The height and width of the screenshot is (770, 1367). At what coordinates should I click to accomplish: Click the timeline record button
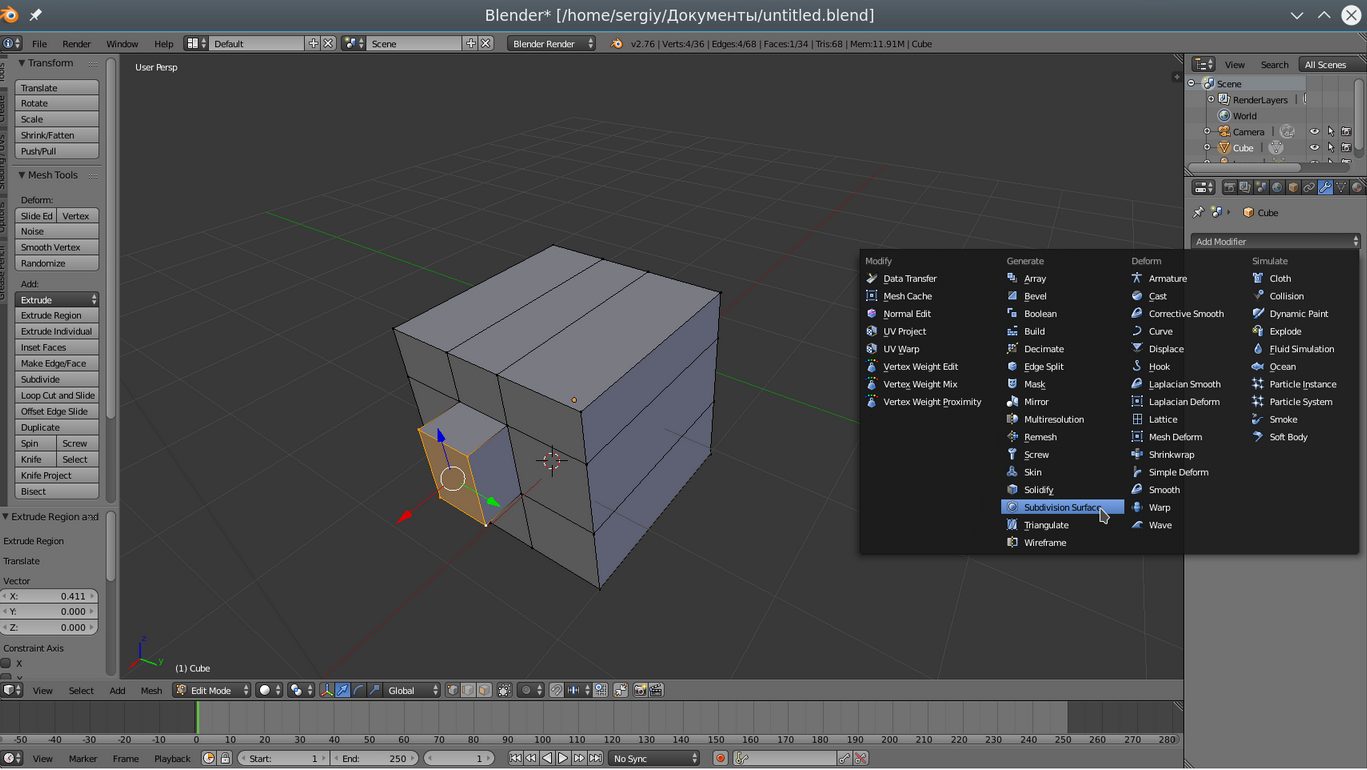tap(720, 759)
